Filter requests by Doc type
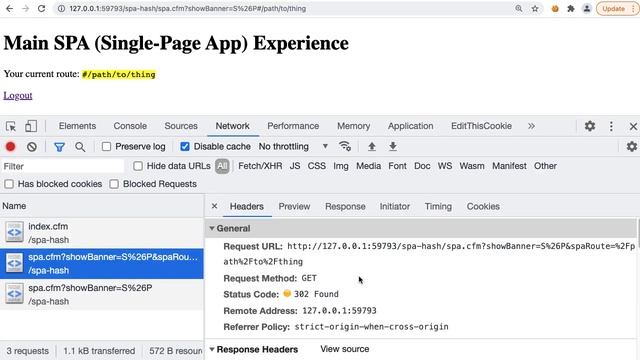Image resolution: width=640 pixels, height=360 pixels. click(x=422, y=166)
